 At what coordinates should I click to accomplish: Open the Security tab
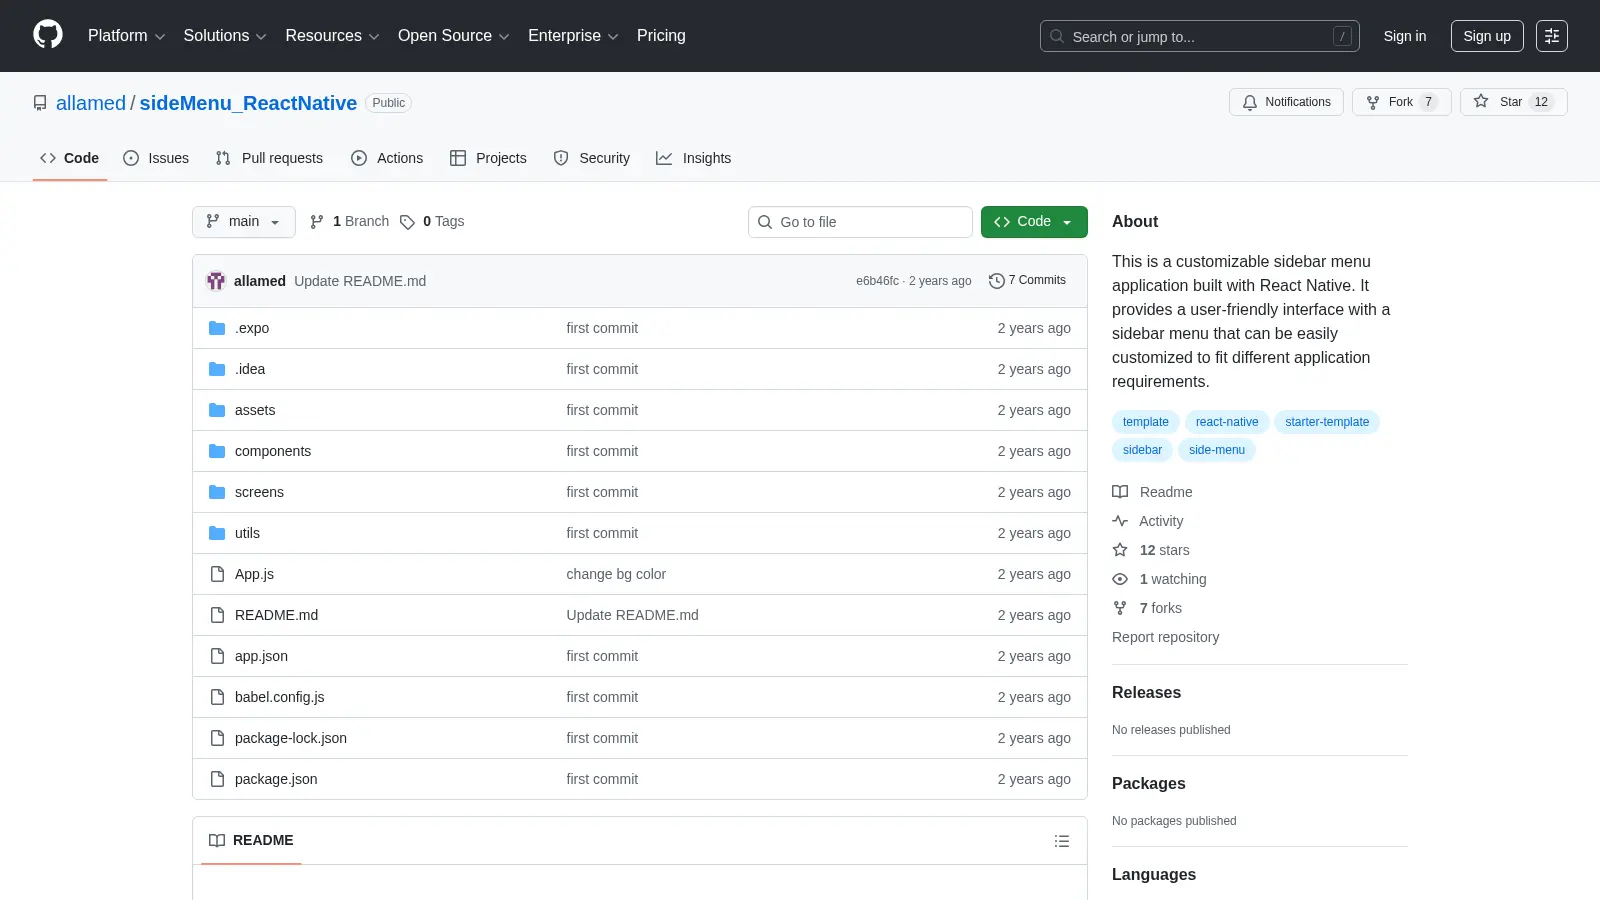point(592,158)
